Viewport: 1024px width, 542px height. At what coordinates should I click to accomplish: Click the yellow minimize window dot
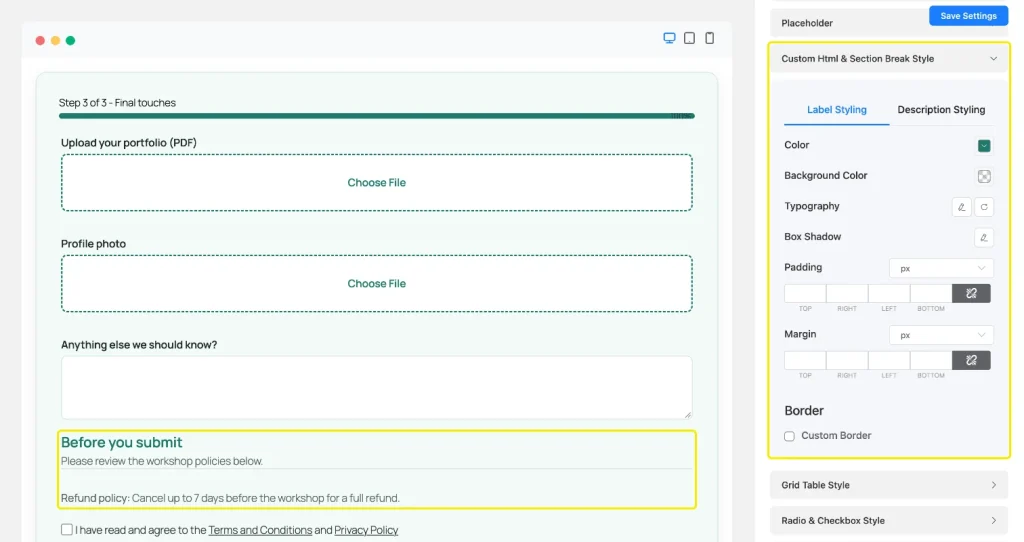56,40
